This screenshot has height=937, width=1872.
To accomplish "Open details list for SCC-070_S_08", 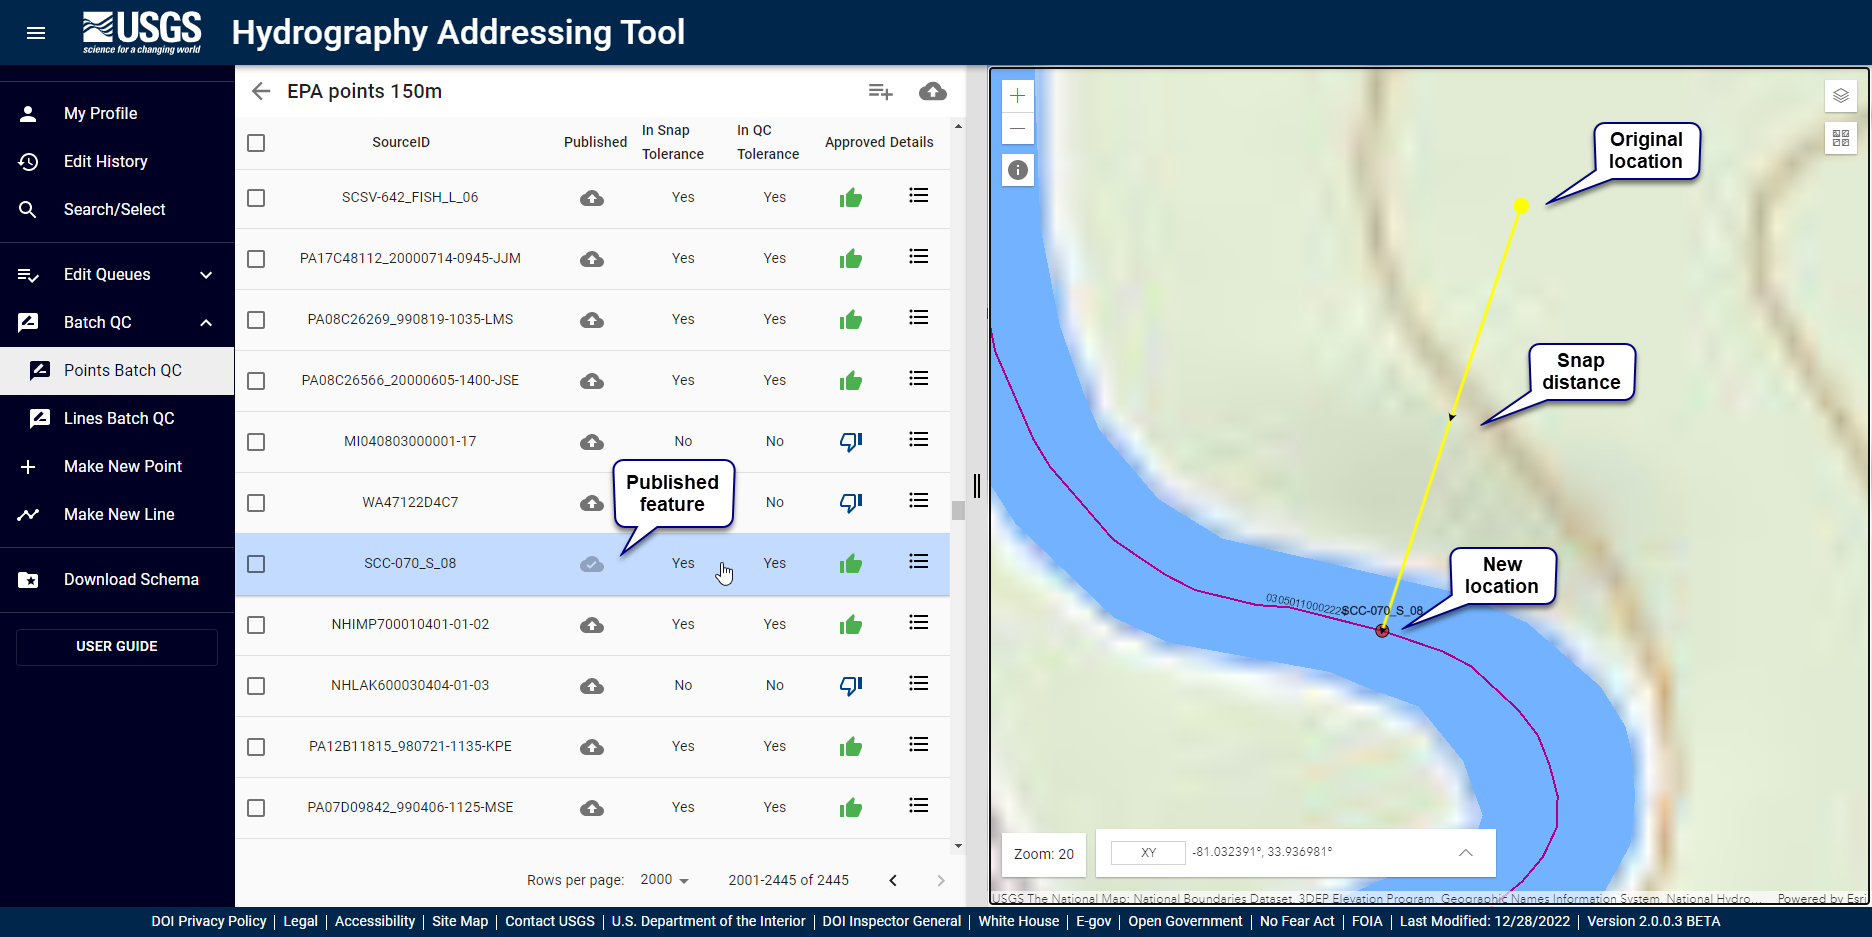I will pos(918,562).
